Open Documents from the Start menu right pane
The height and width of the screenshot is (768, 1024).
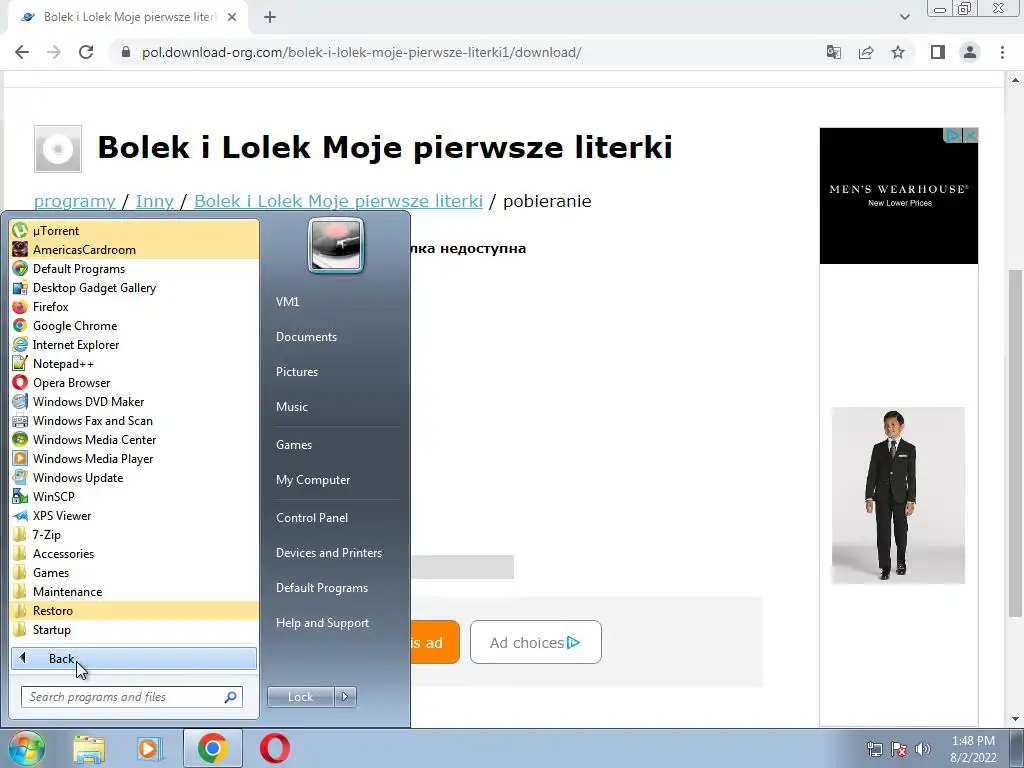306,336
